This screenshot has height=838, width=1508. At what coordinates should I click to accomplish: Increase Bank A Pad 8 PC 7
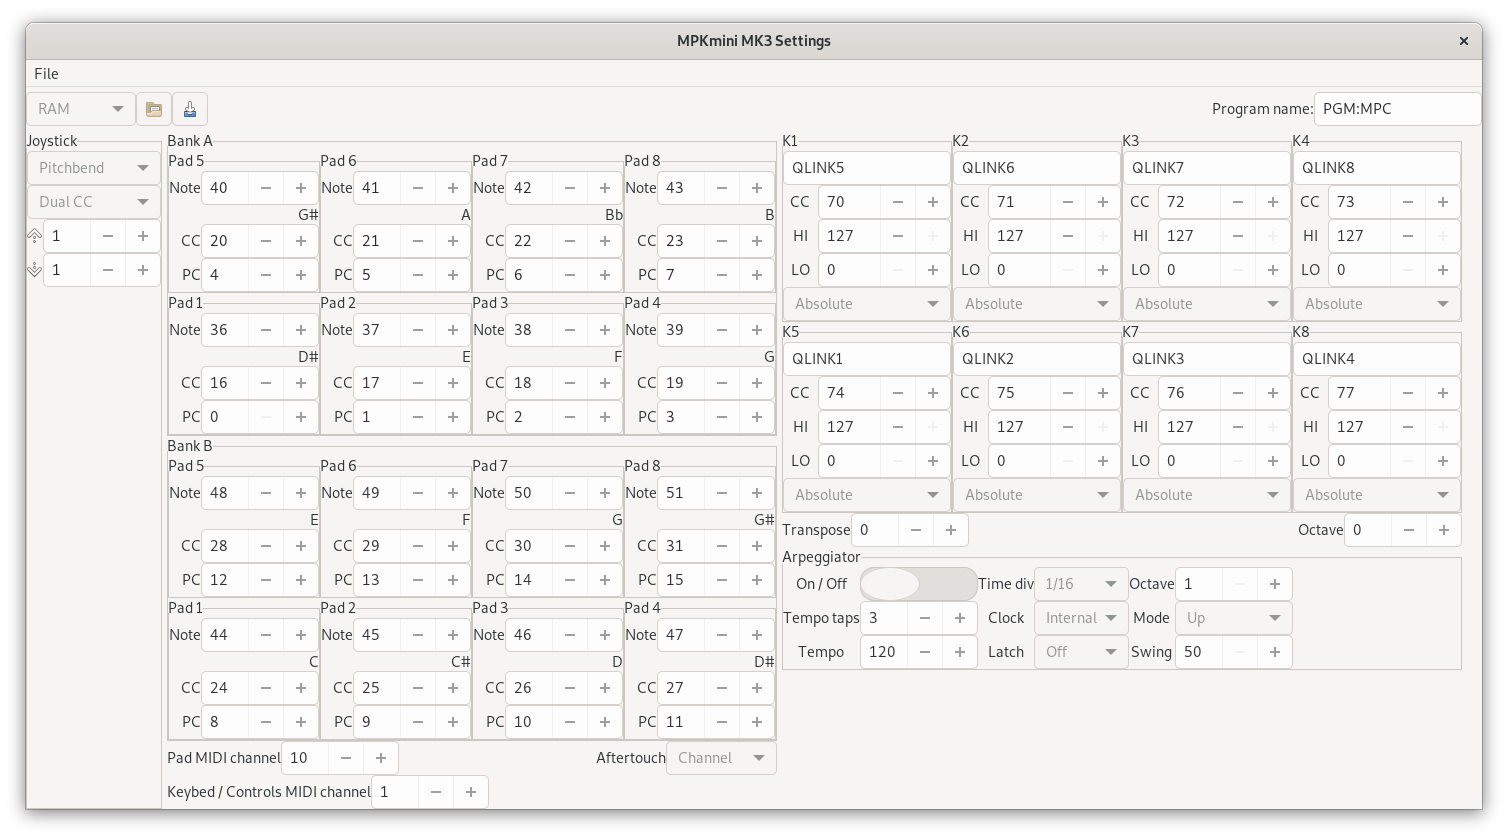point(757,275)
